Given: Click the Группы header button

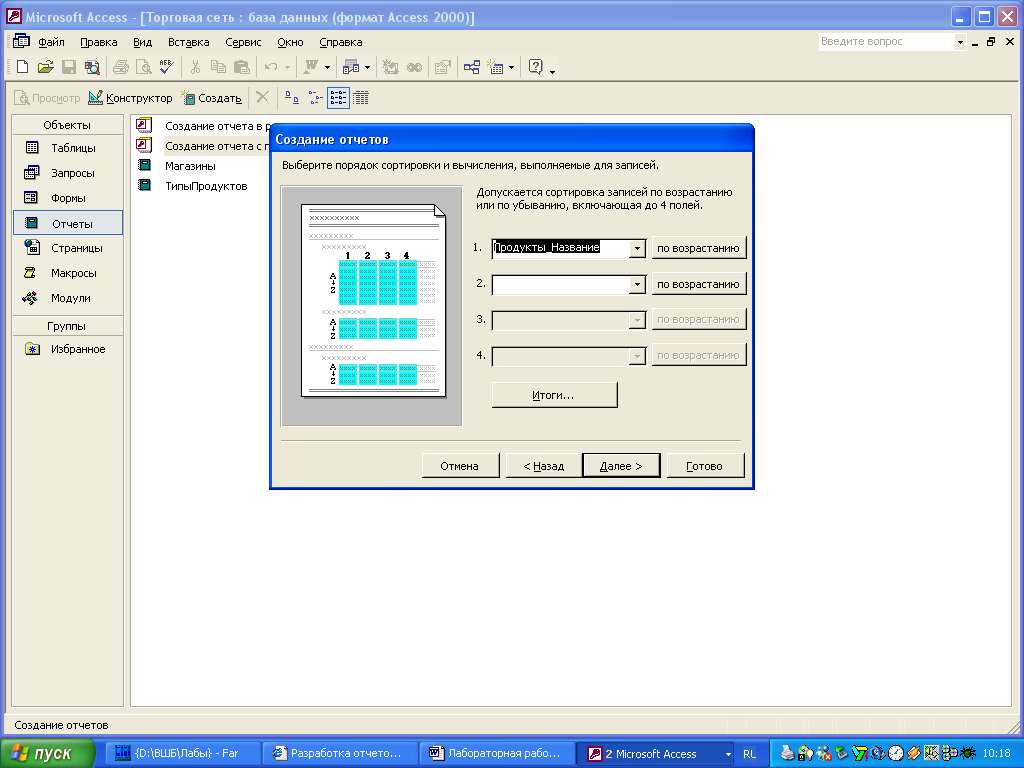Looking at the screenshot, I should 67,326.
